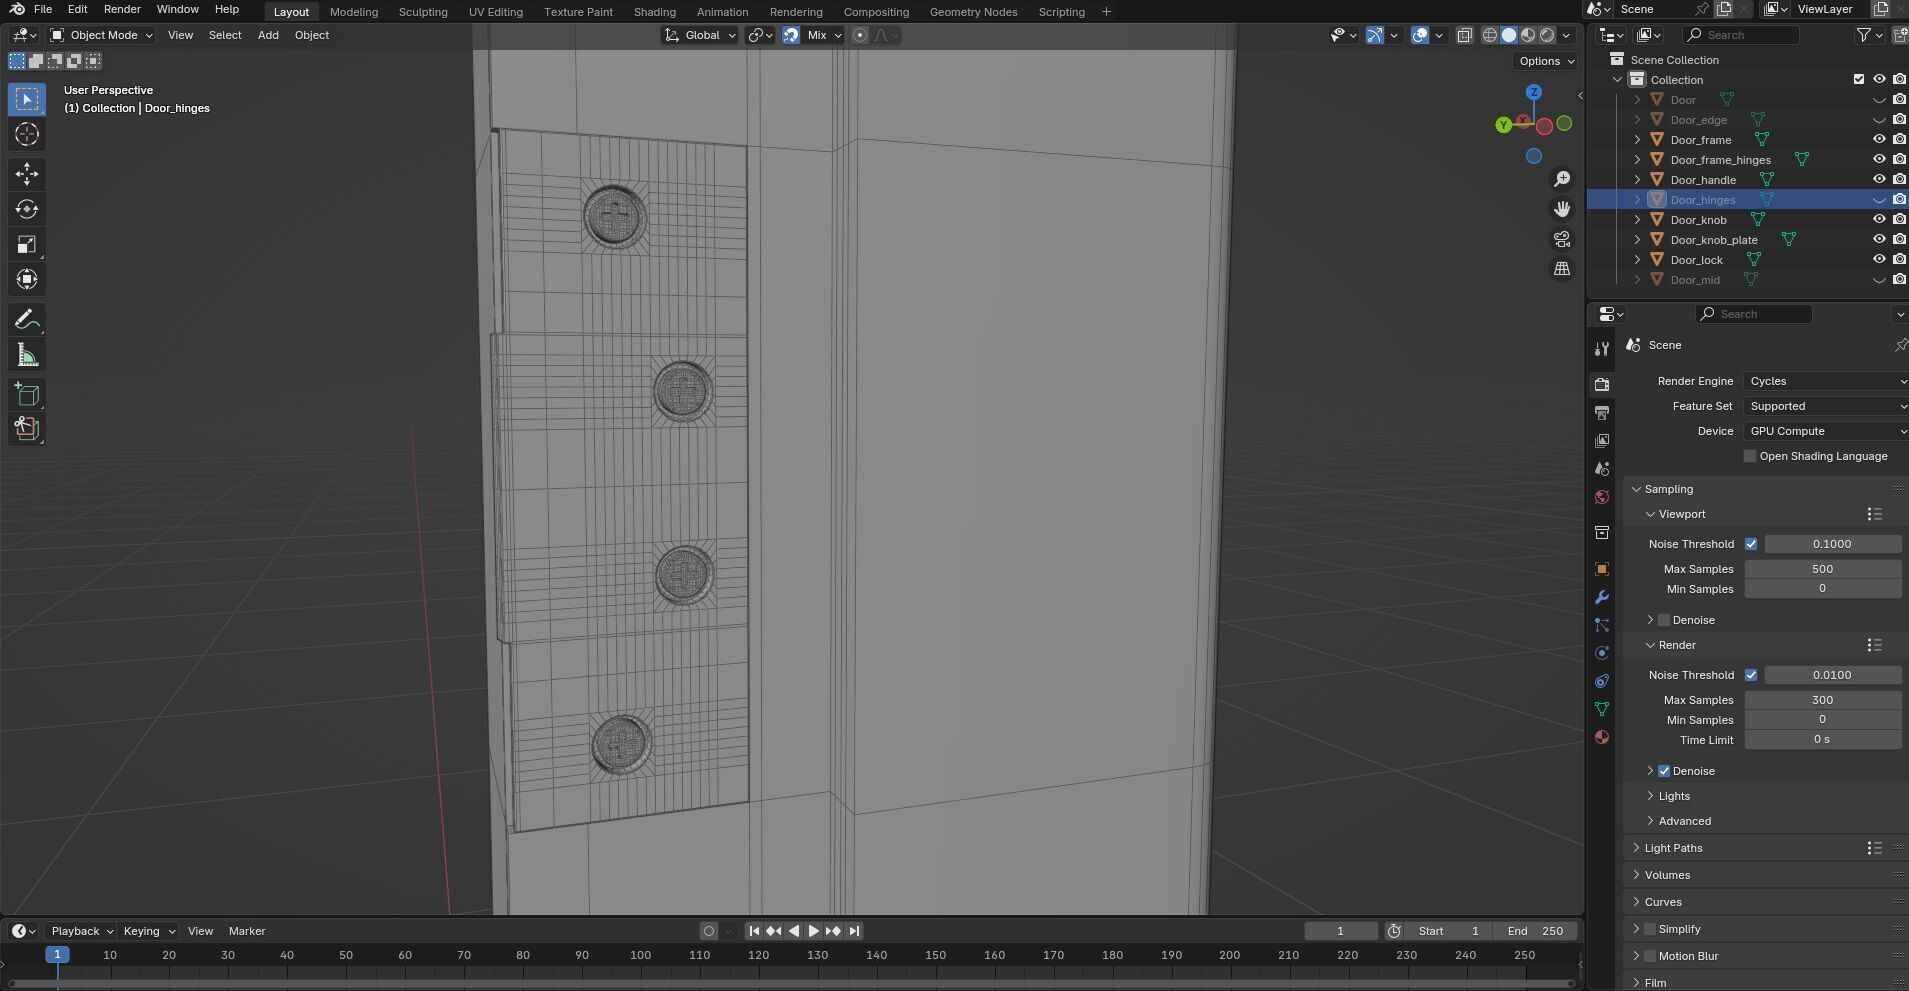The image size is (1909, 991).
Task: Hide Door_frame in viewport
Action: coord(1879,140)
